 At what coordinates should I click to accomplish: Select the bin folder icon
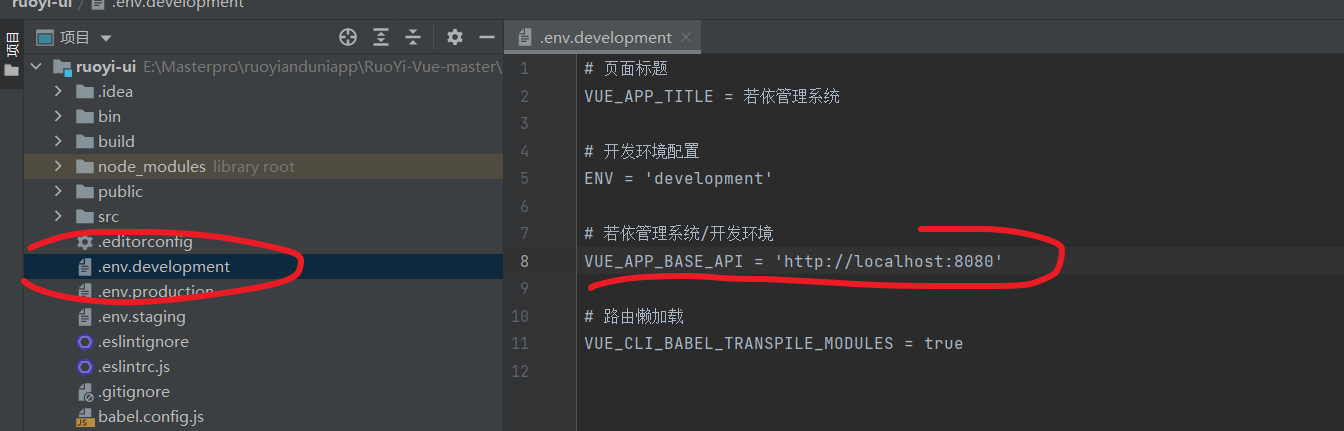[85, 117]
